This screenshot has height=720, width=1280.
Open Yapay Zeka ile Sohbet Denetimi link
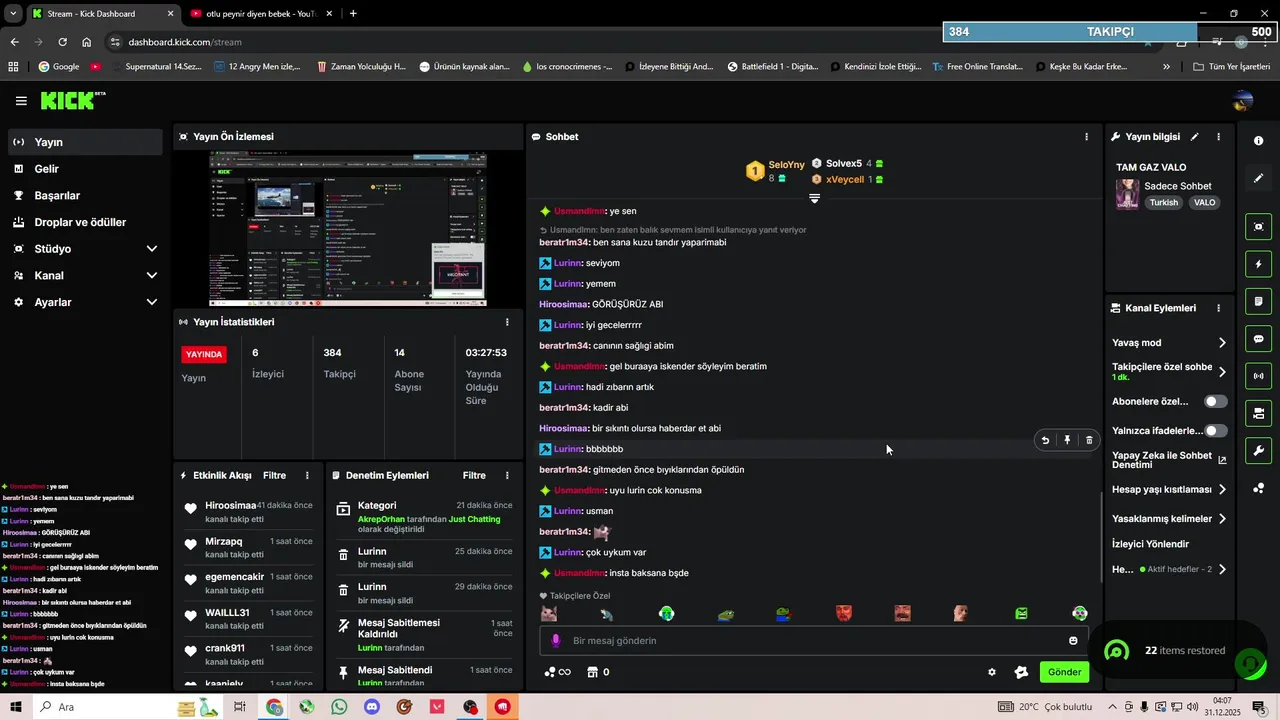click(x=1169, y=460)
